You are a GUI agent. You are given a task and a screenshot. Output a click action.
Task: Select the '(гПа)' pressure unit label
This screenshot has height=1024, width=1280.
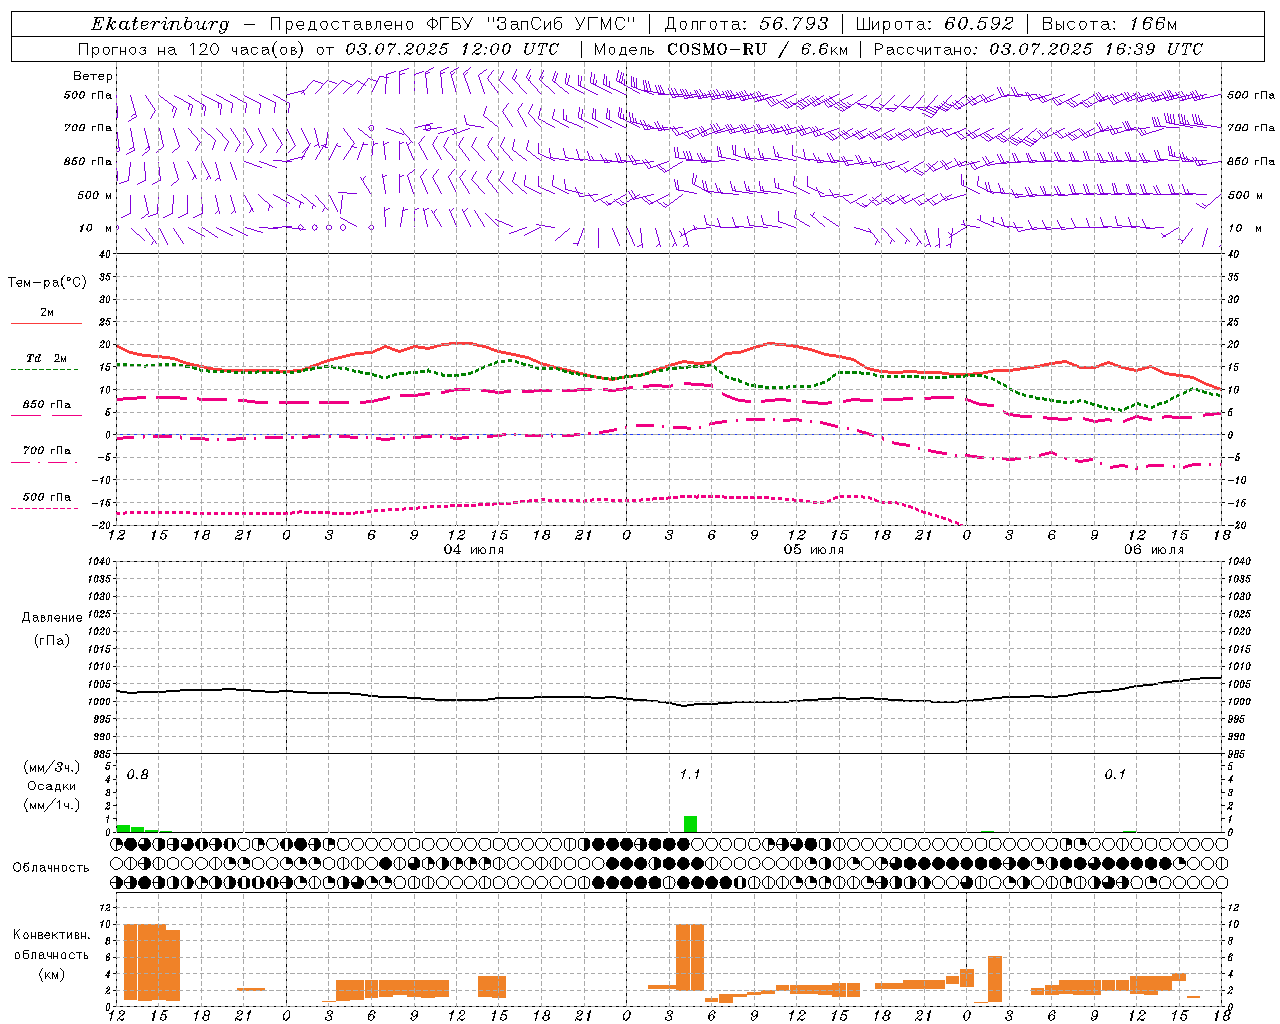pos(52,640)
